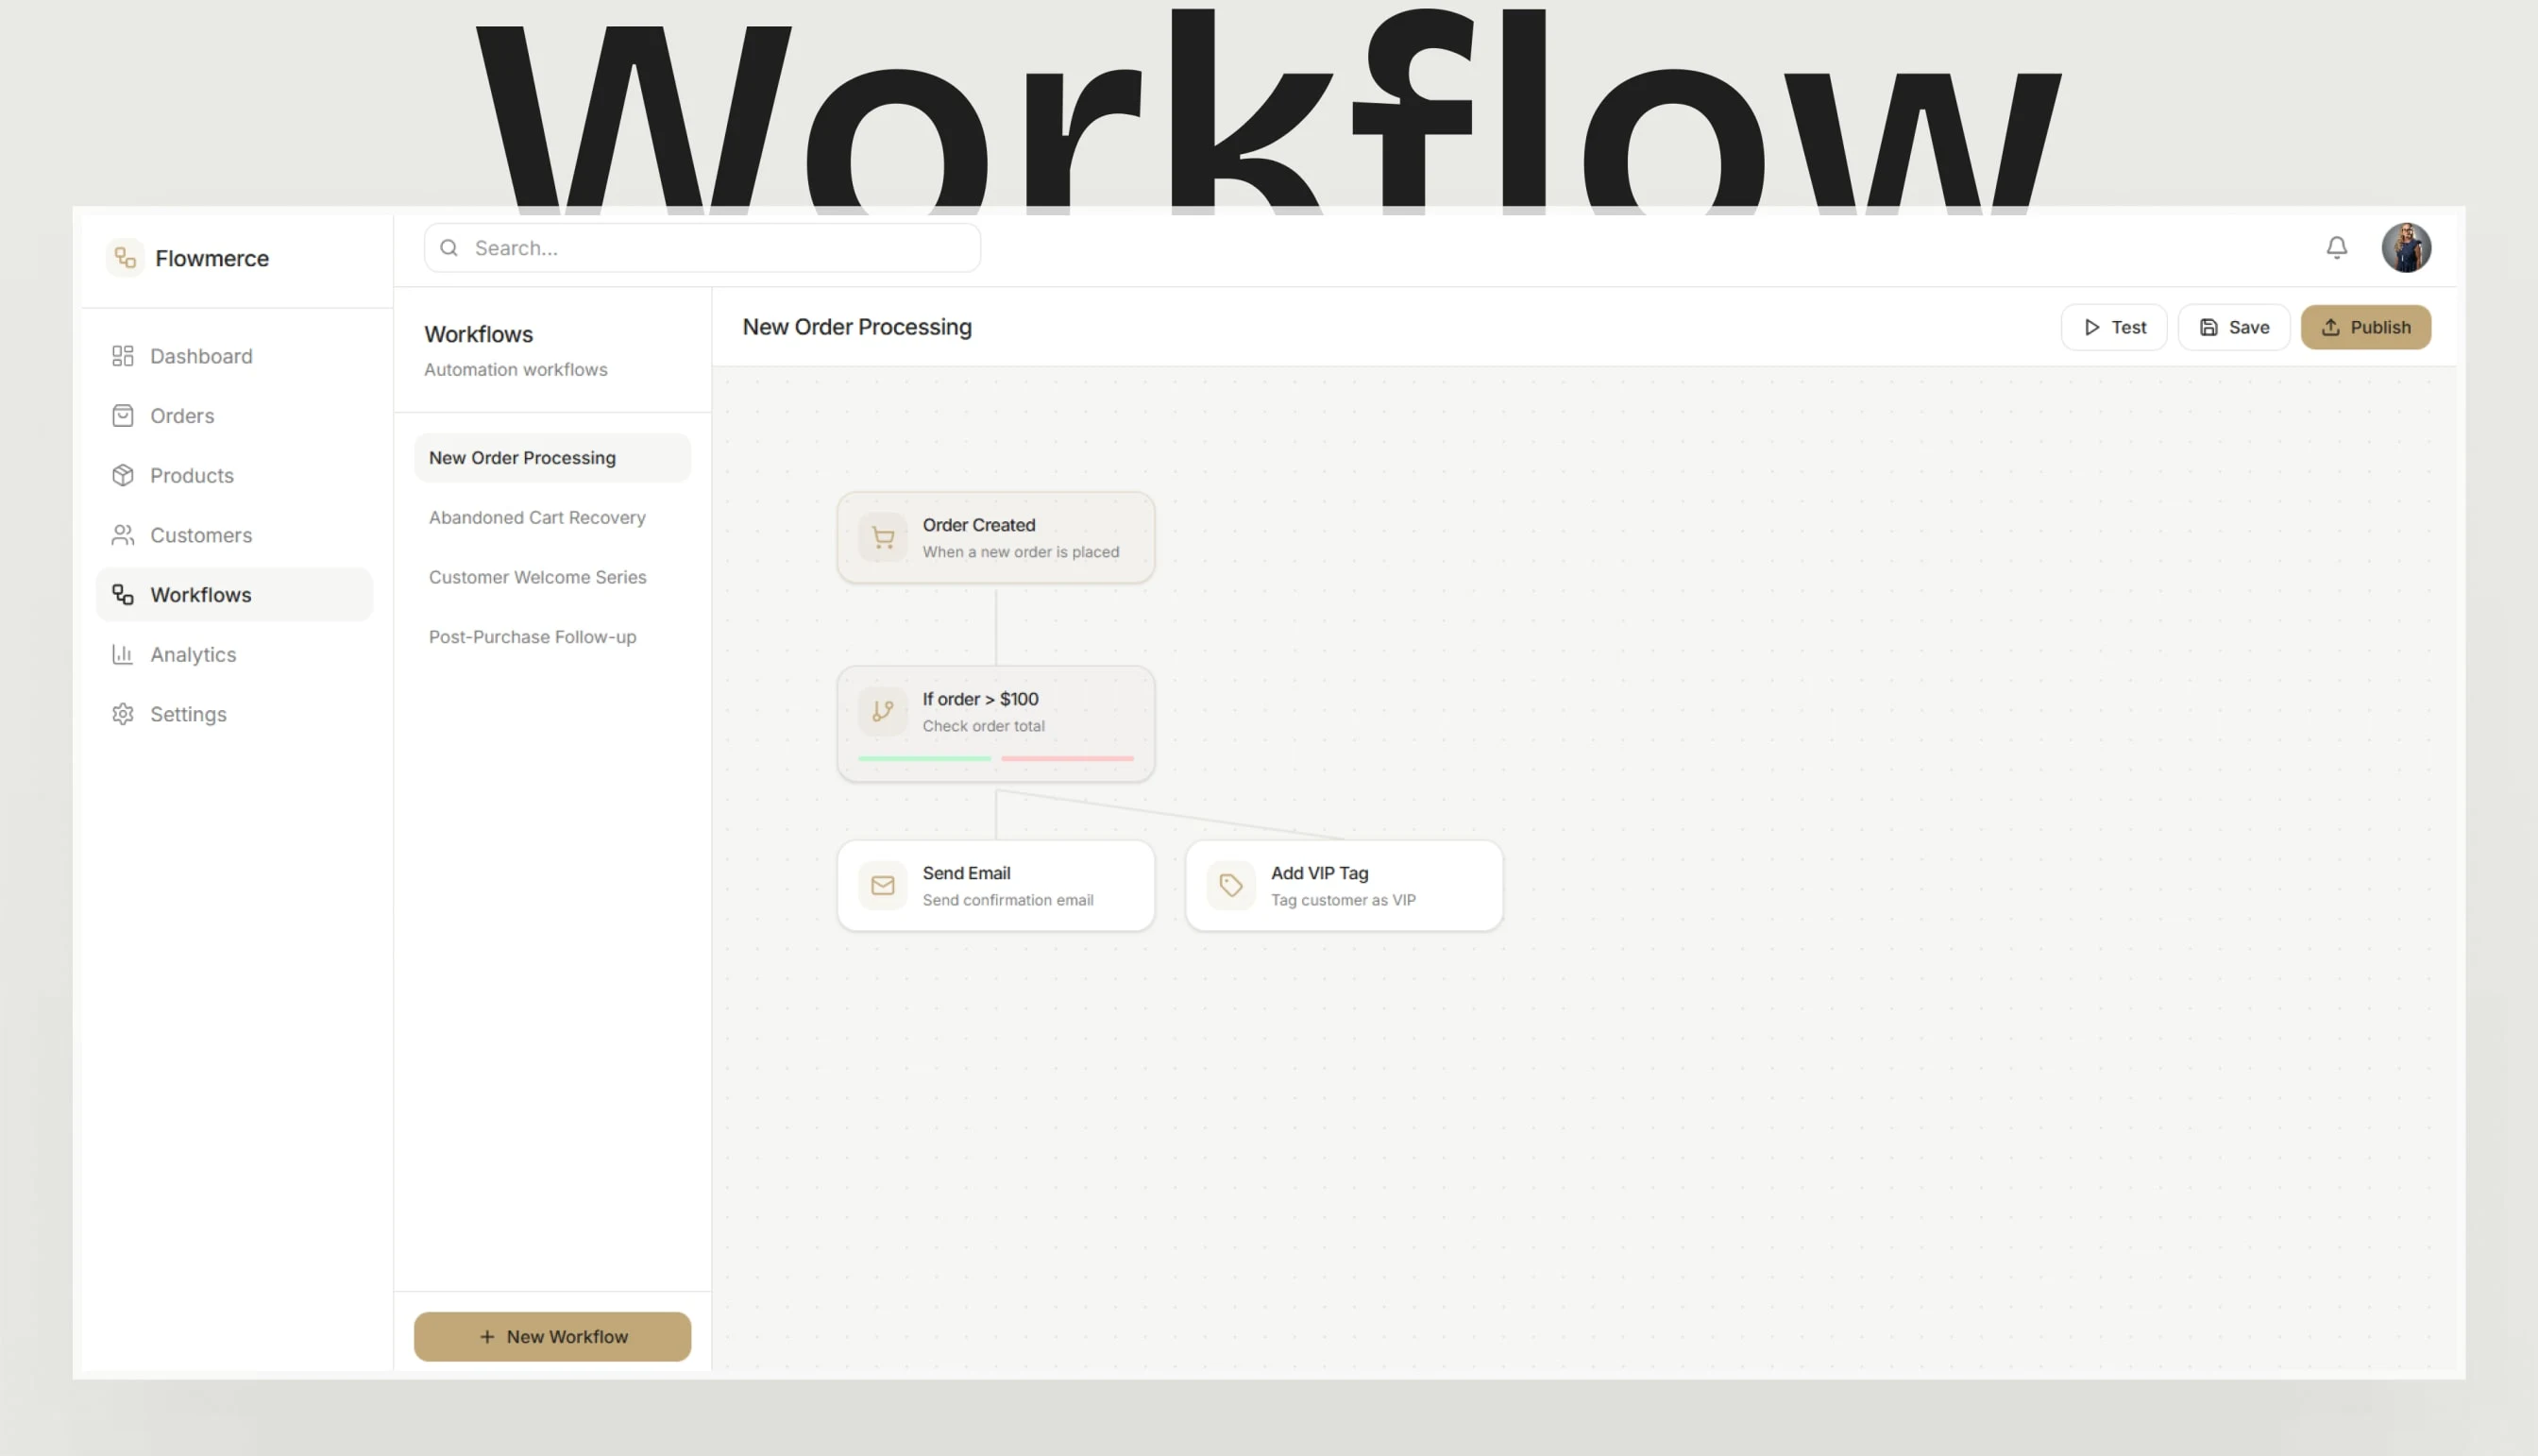Click the tag icon in Add VIP Tag node
The height and width of the screenshot is (1456, 2538).
tap(1230, 886)
